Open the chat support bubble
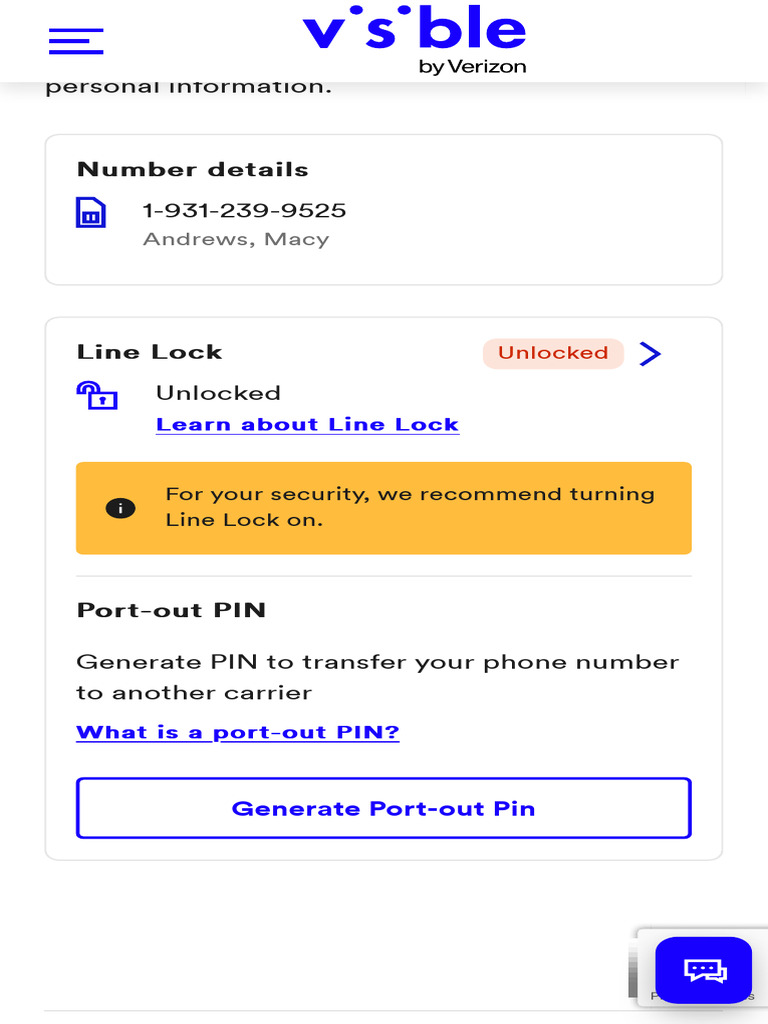768x1024 pixels. coord(703,970)
